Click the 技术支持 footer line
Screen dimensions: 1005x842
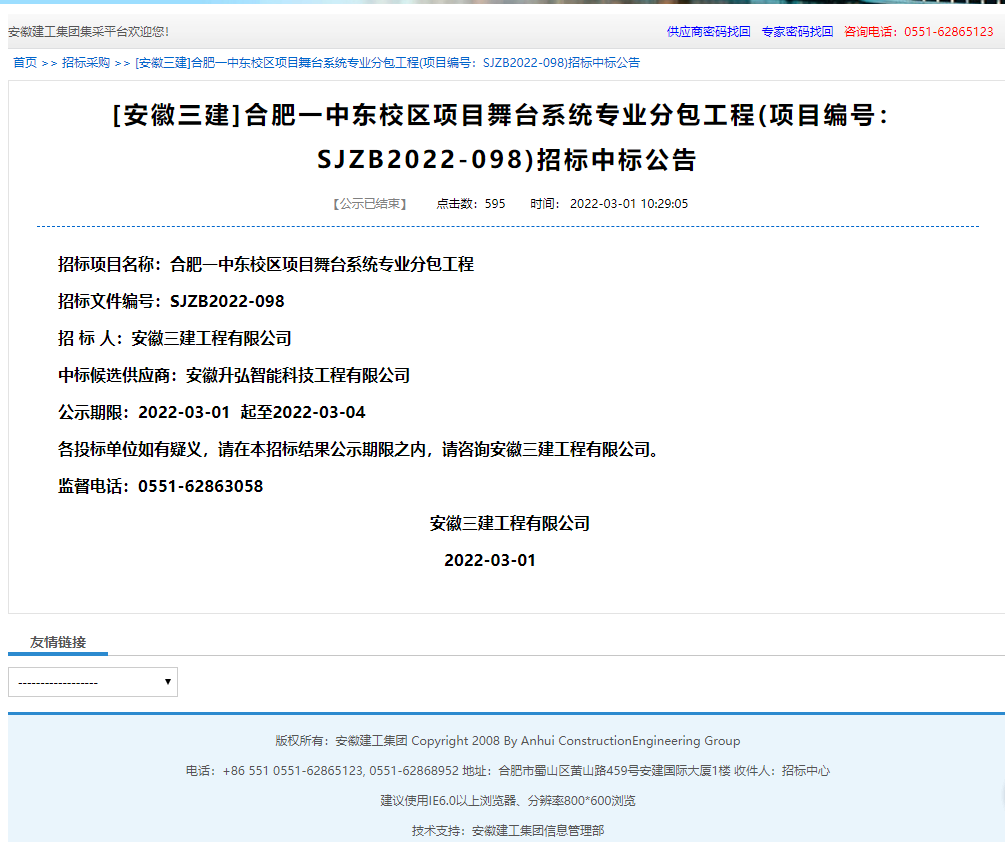point(507,830)
